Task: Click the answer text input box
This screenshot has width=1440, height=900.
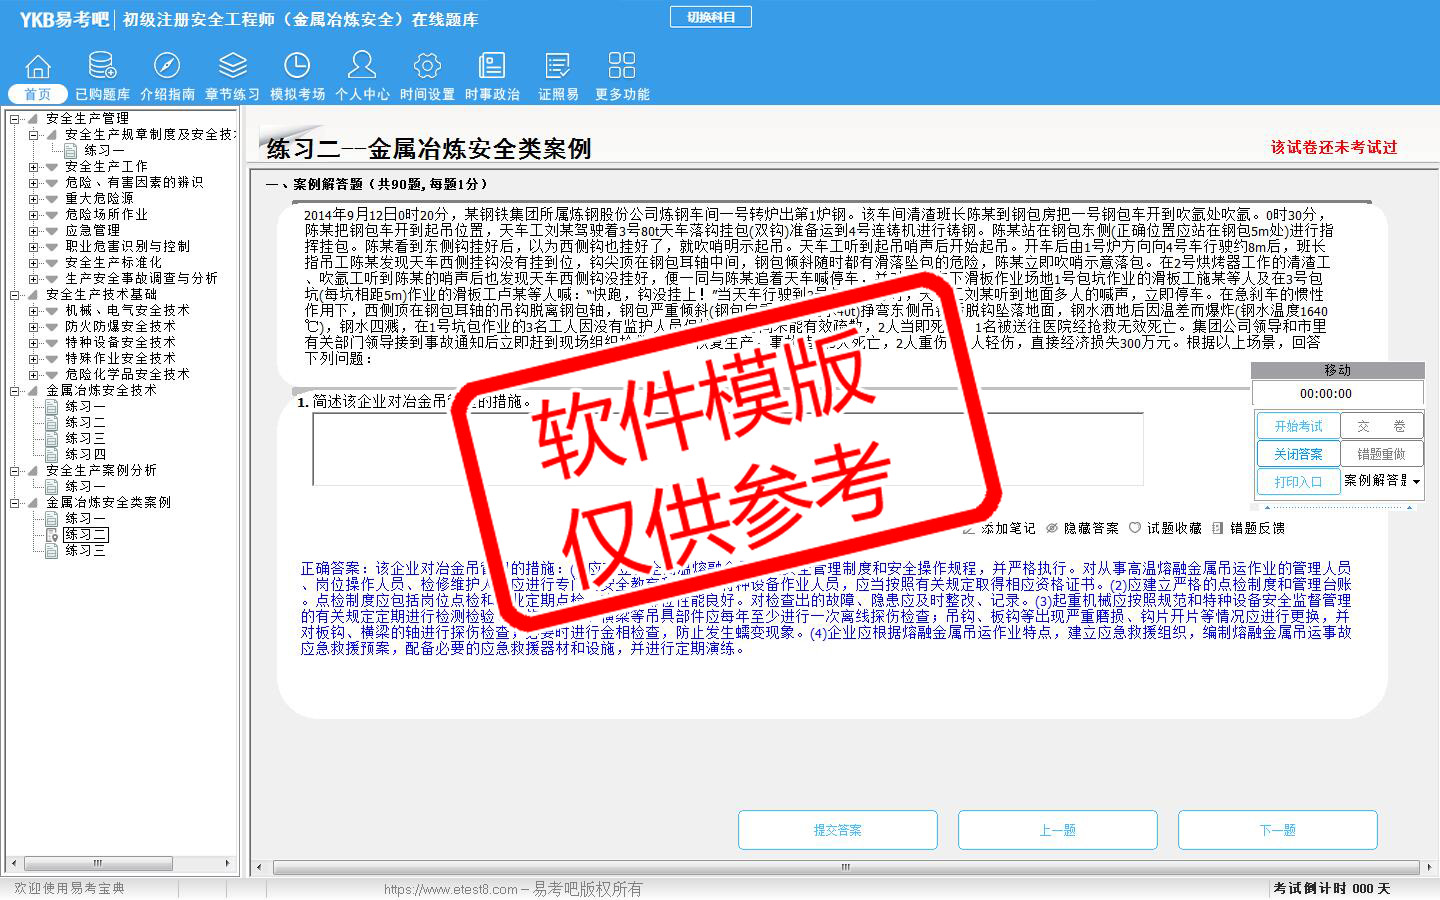Action: point(727,449)
